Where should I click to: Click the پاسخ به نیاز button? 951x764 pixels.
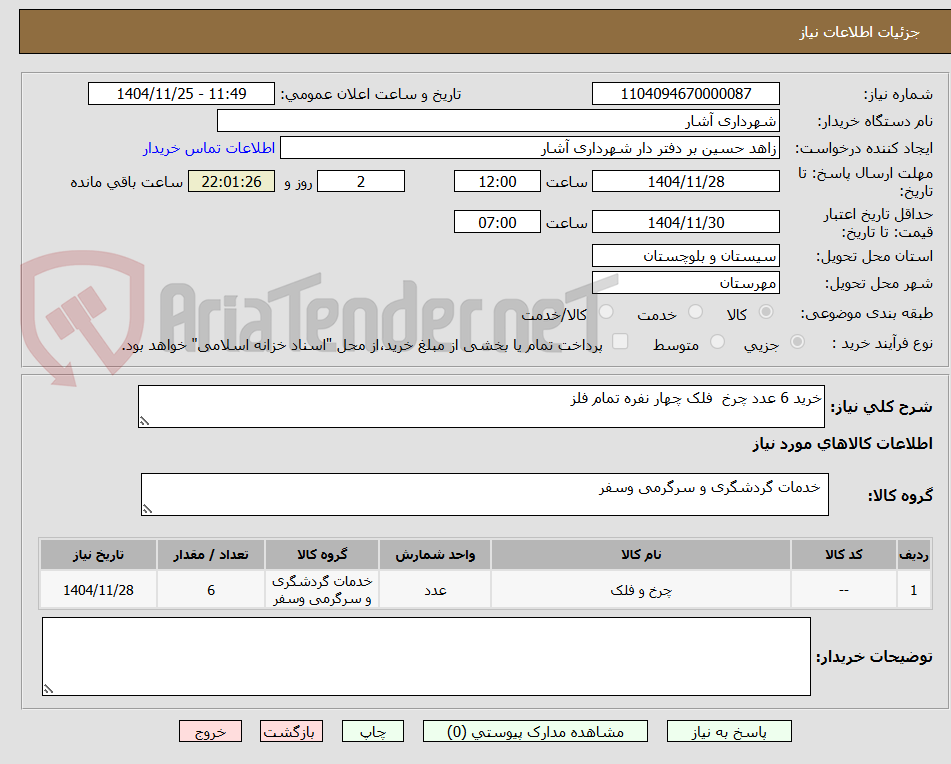click(729, 731)
